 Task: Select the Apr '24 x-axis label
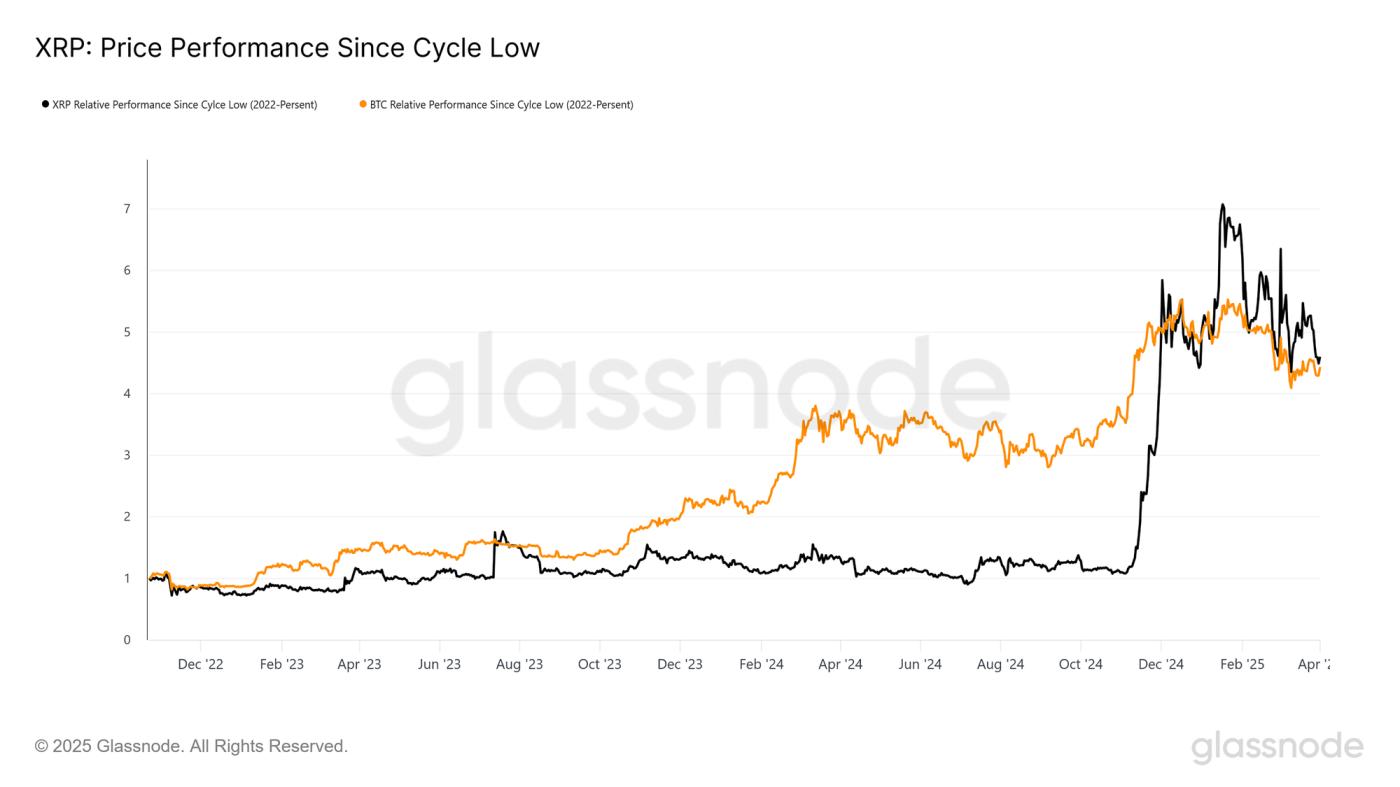tap(840, 664)
